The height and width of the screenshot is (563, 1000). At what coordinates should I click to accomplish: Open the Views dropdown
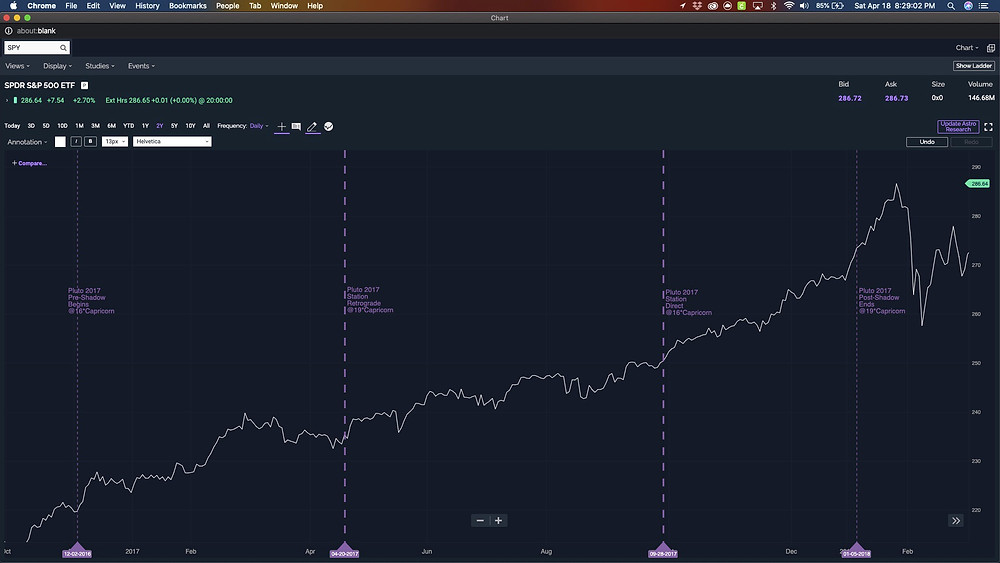click(x=17, y=66)
